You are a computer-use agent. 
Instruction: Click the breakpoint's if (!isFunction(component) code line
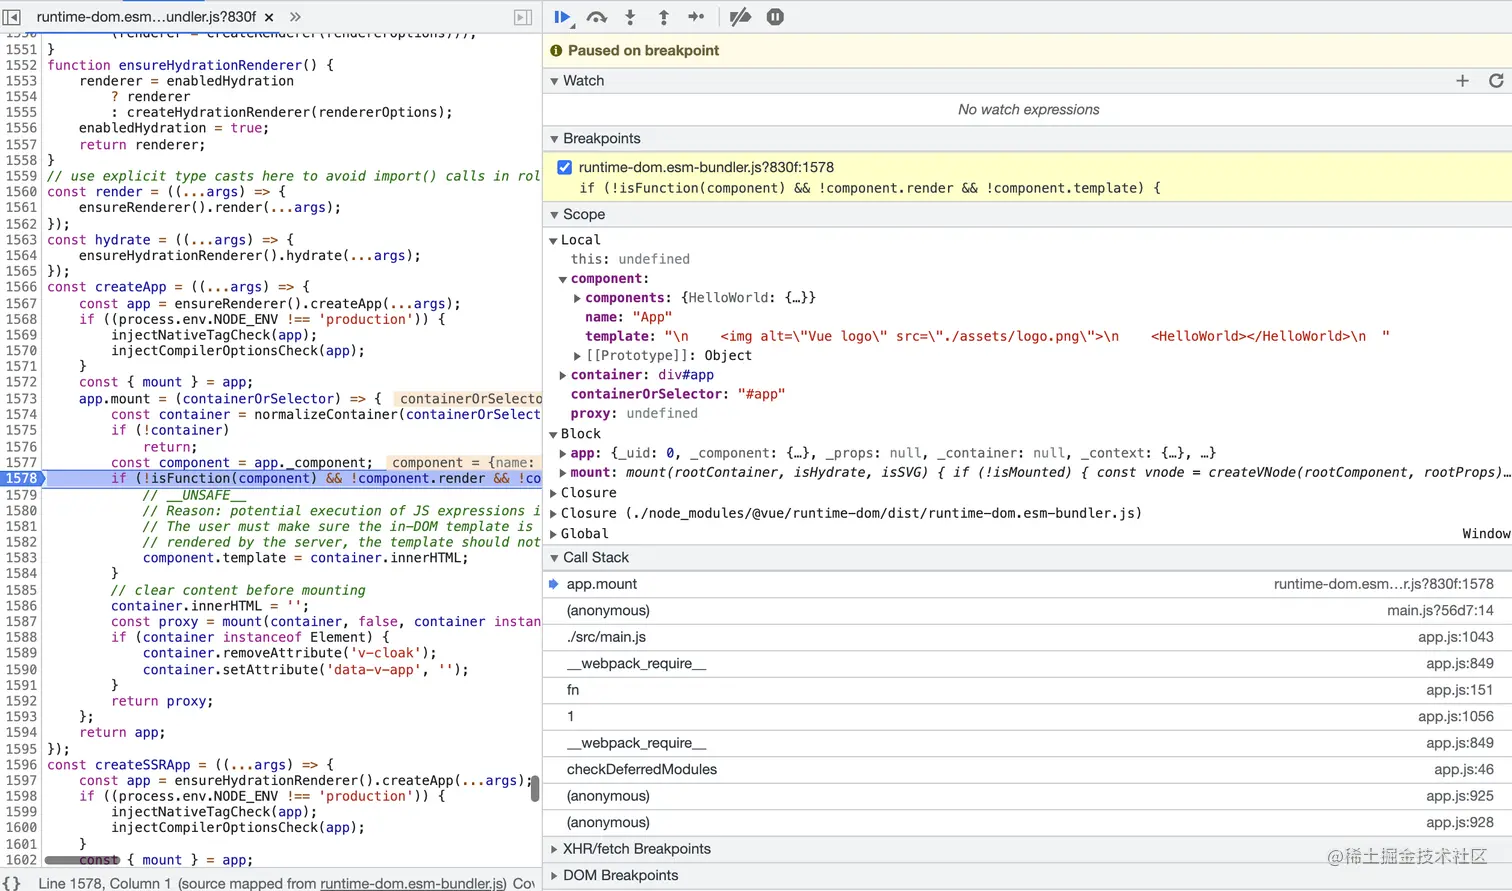coord(870,188)
